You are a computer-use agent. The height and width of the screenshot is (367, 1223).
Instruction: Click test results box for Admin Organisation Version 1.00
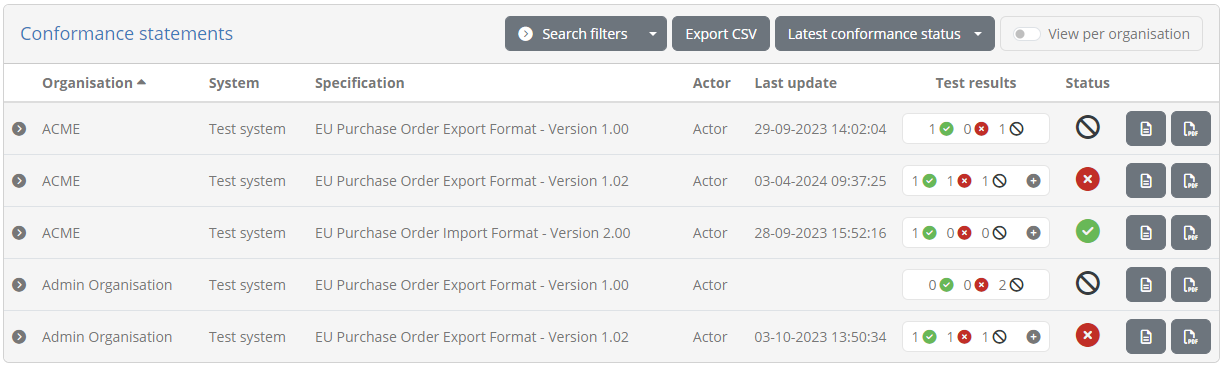point(976,285)
